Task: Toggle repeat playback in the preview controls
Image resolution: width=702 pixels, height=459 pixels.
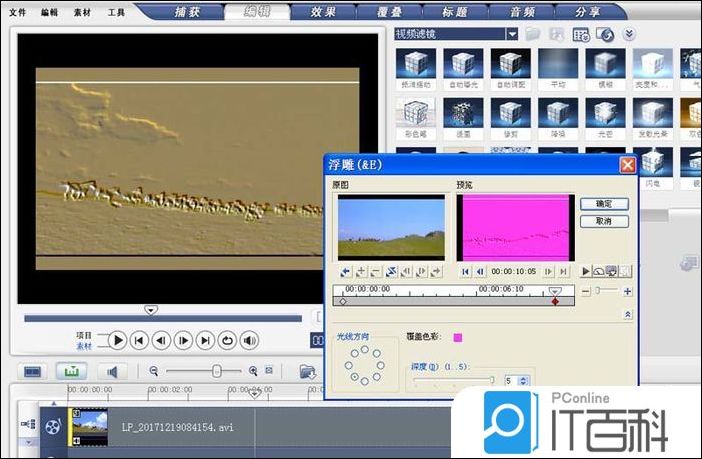Action: [x=227, y=340]
